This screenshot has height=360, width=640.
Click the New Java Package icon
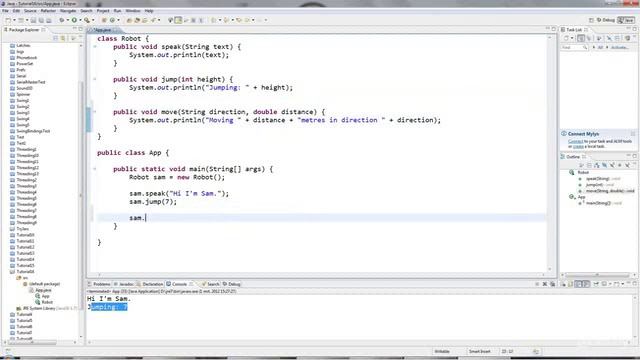pos(104,20)
